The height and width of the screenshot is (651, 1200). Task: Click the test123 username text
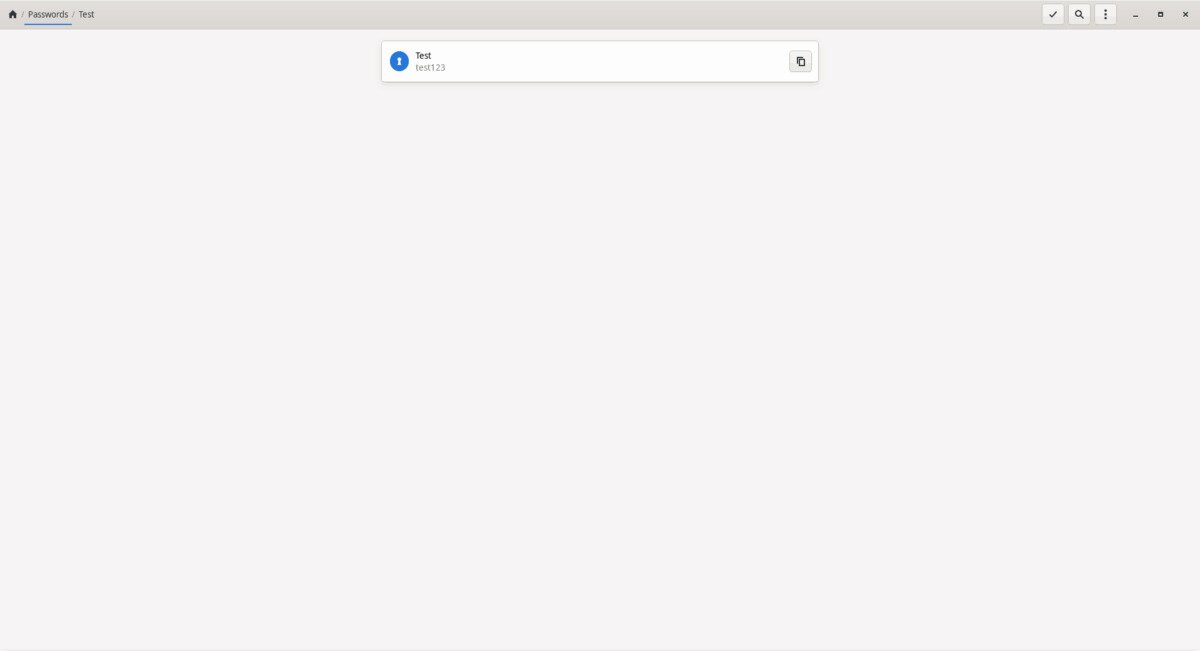click(430, 67)
